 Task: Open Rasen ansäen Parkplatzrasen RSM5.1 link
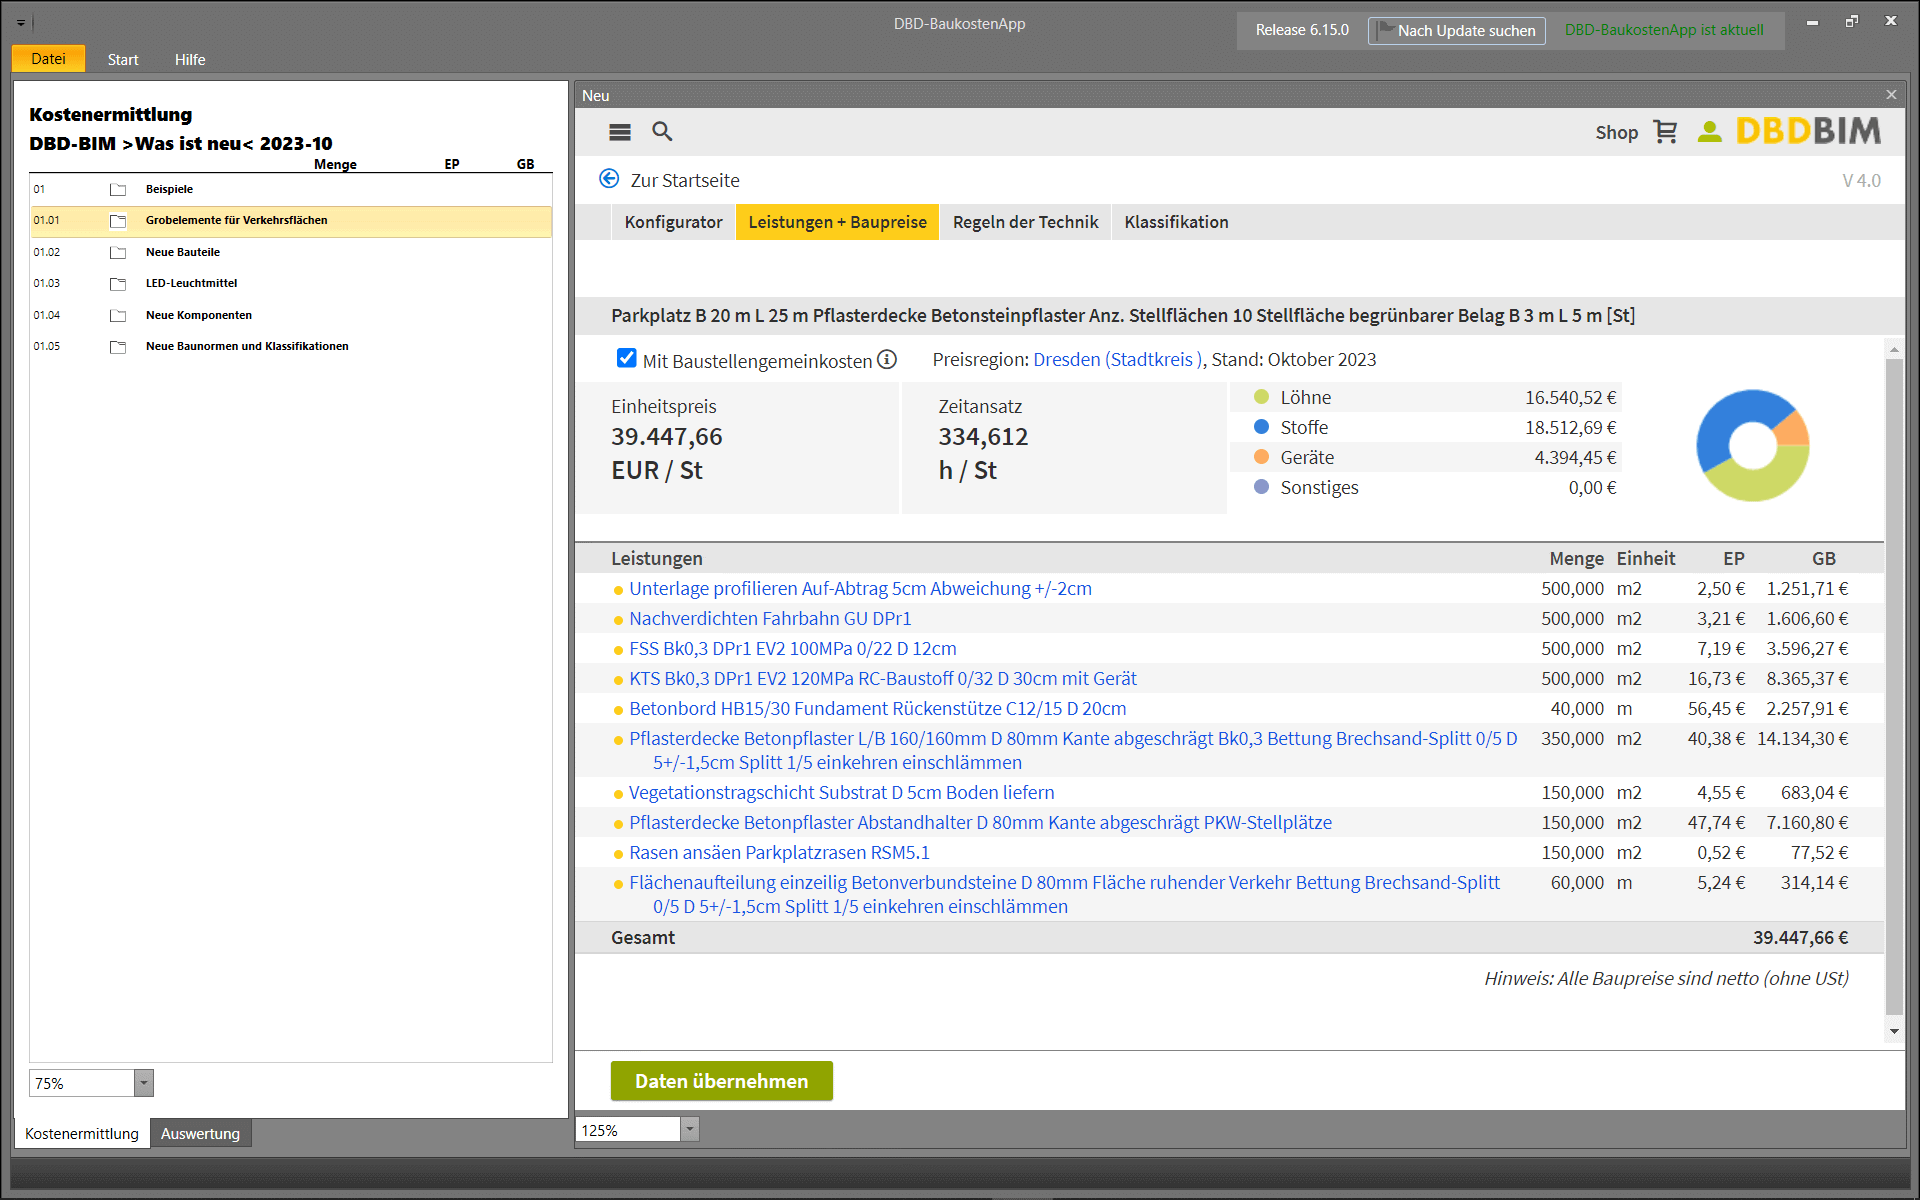[x=779, y=853]
